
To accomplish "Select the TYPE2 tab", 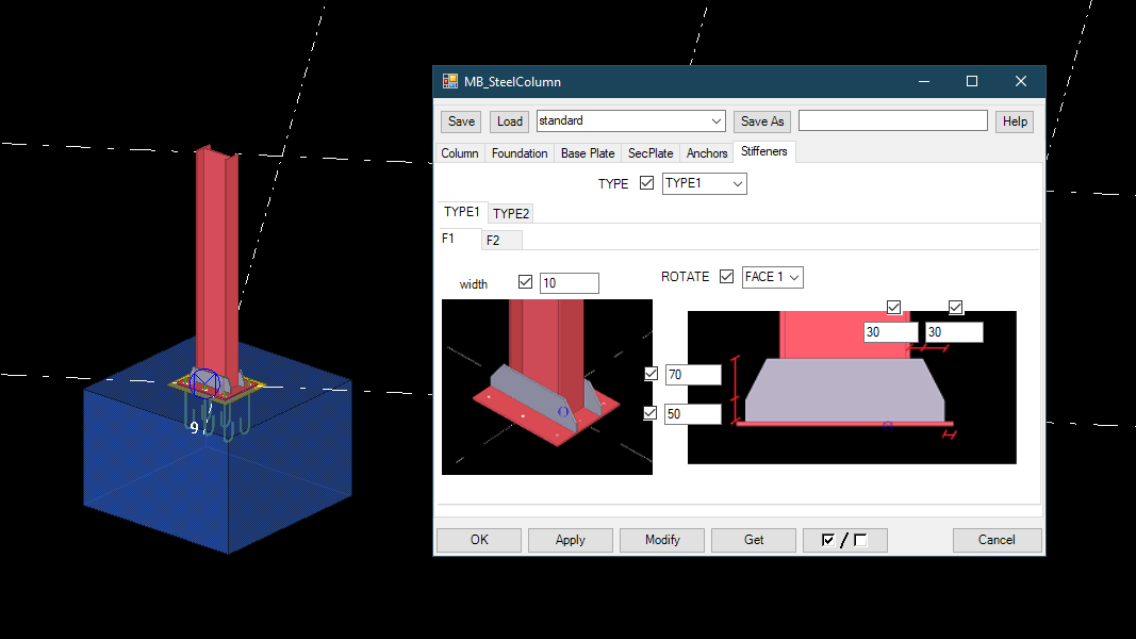I will [510, 212].
